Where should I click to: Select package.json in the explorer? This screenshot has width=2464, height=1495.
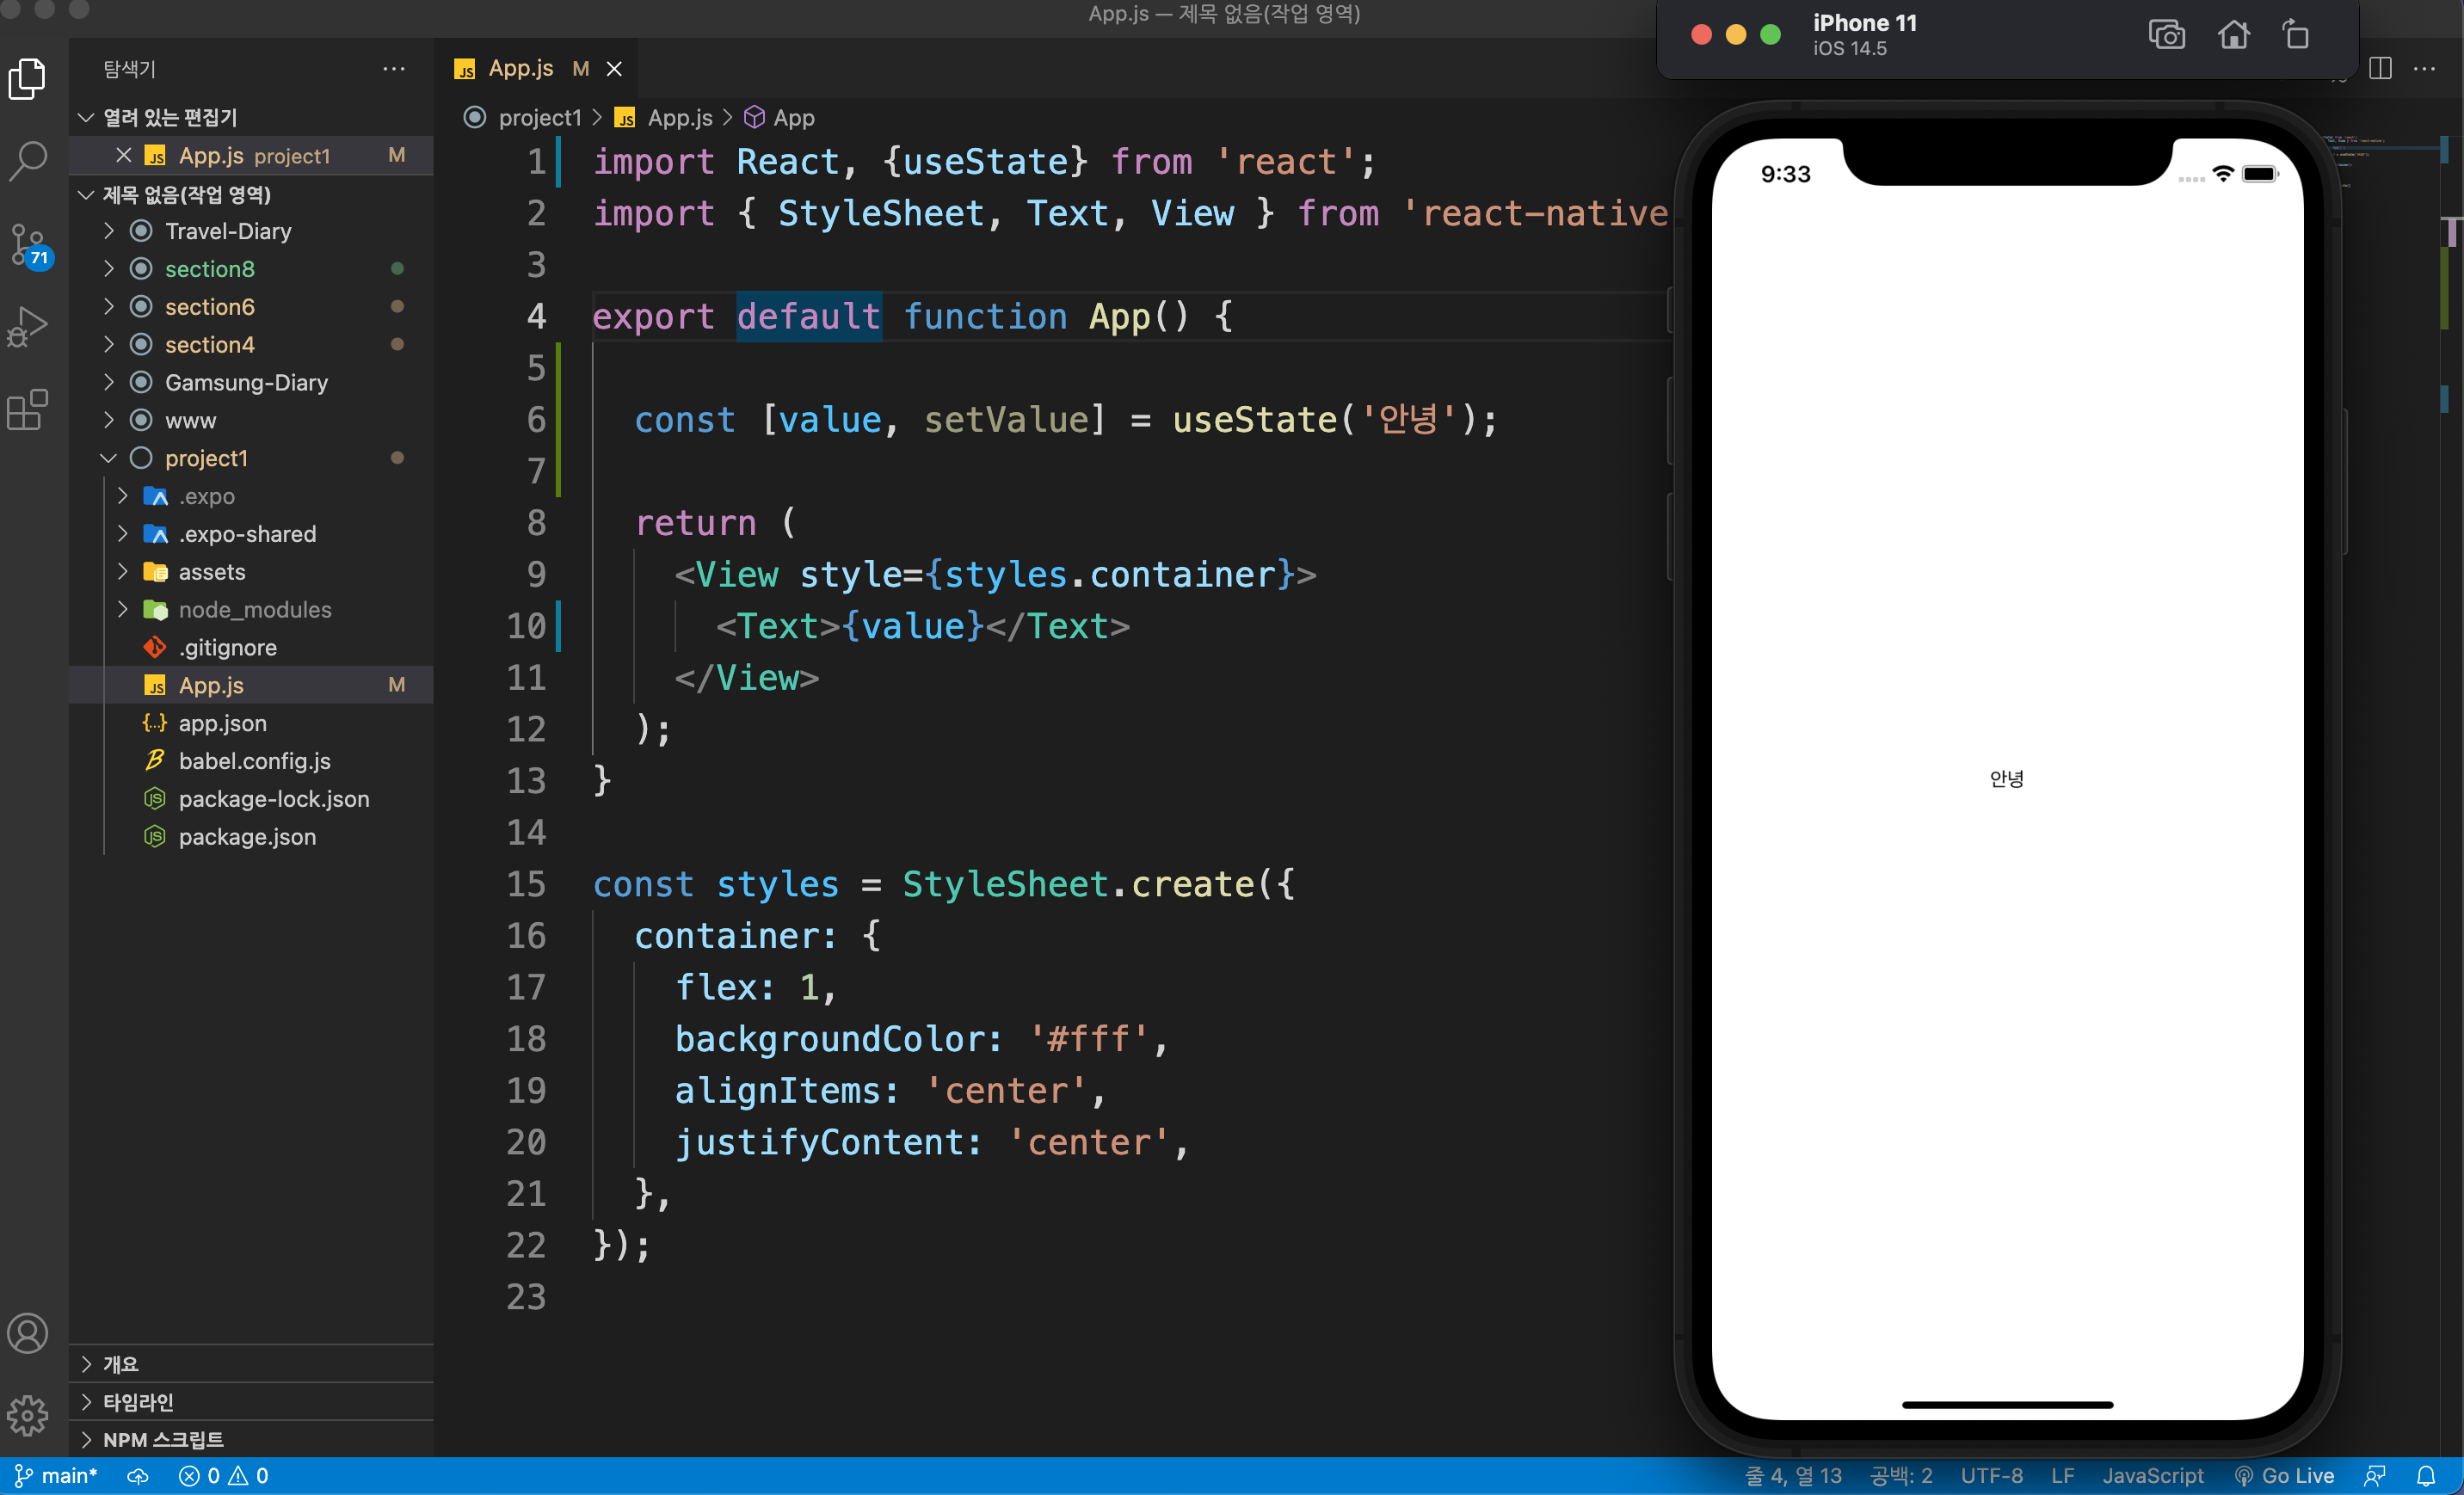pos(248,837)
